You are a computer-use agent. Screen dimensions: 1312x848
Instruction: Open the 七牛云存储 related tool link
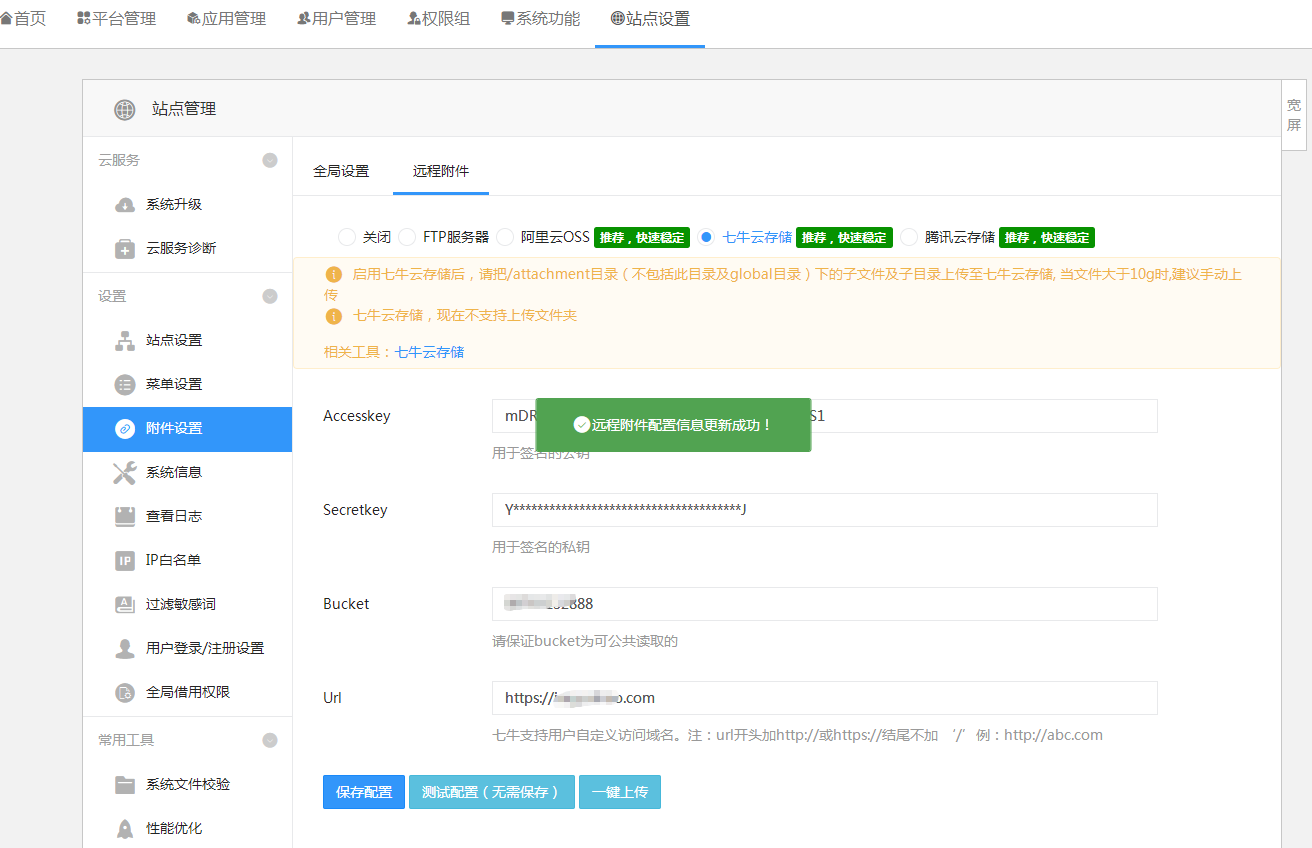[x=429, y=352]
